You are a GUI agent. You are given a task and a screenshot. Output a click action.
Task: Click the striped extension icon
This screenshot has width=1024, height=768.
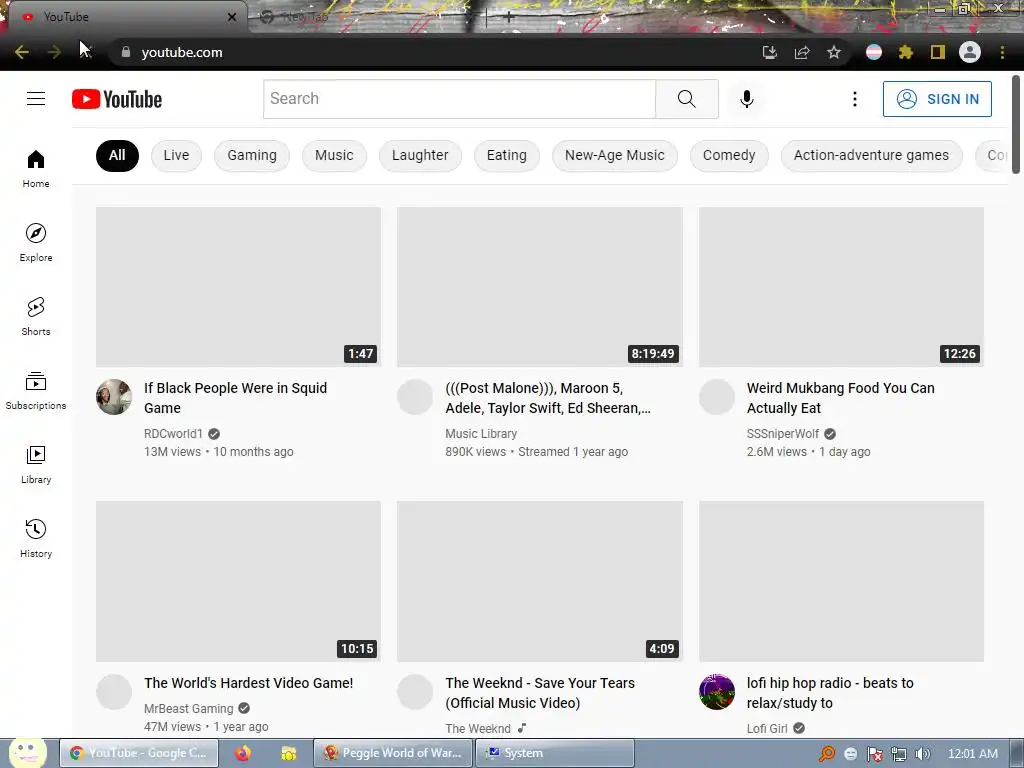click(x=874, y=52)
